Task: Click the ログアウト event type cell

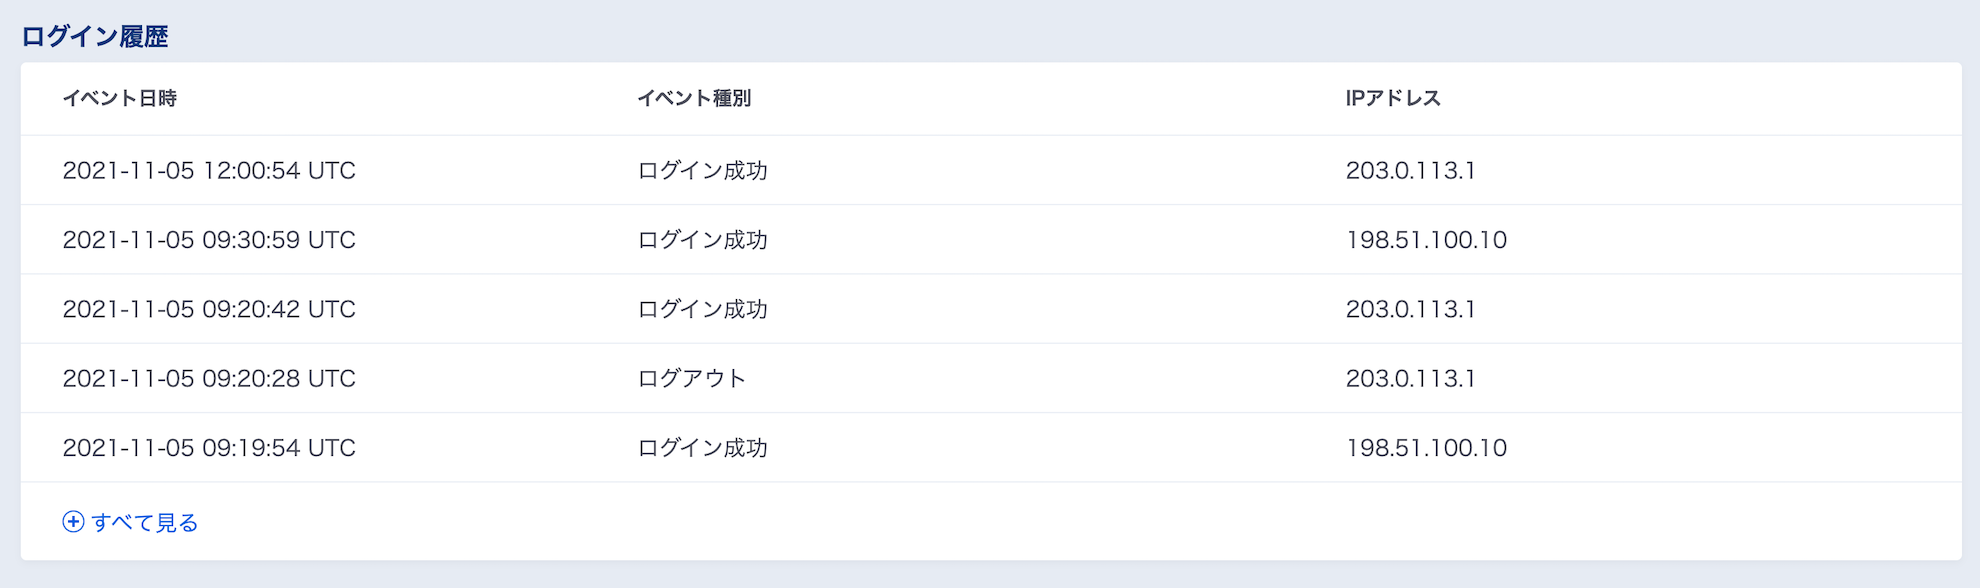Action: tap(692, 378)
